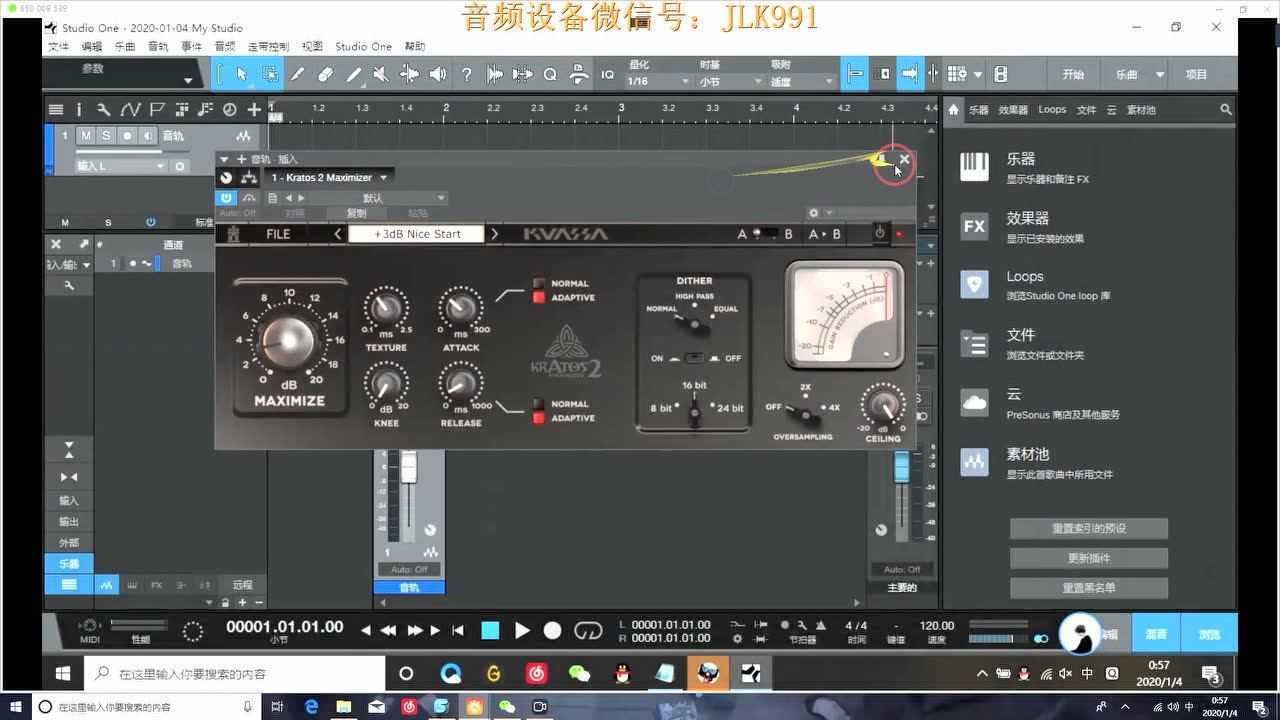Select the Arrow tool in toolbar
Screen dimensions: 1280x720
coord(241,74)
